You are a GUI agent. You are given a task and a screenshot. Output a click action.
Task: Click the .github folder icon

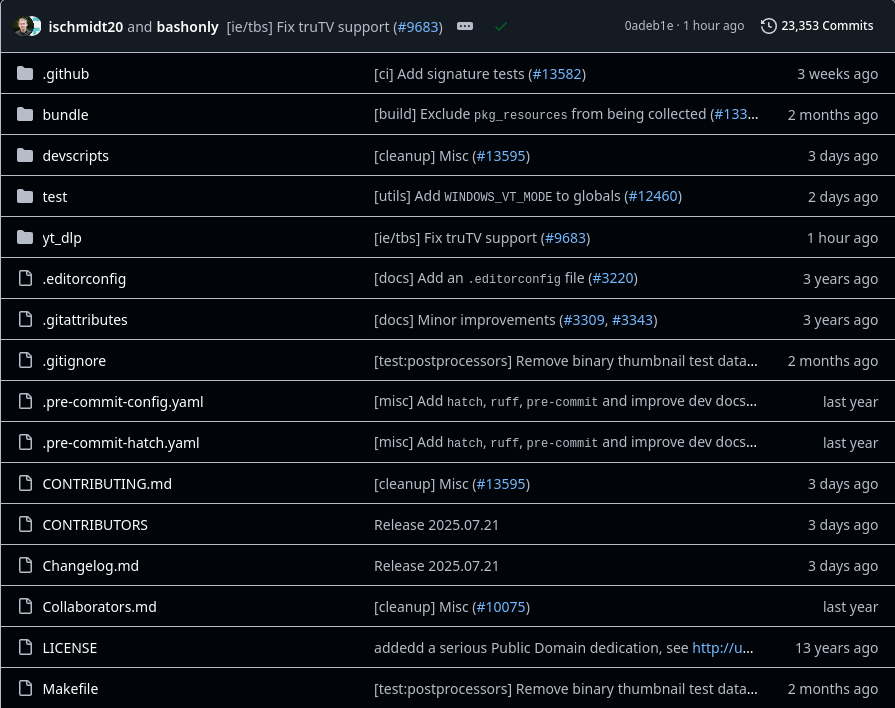[25, 74]
